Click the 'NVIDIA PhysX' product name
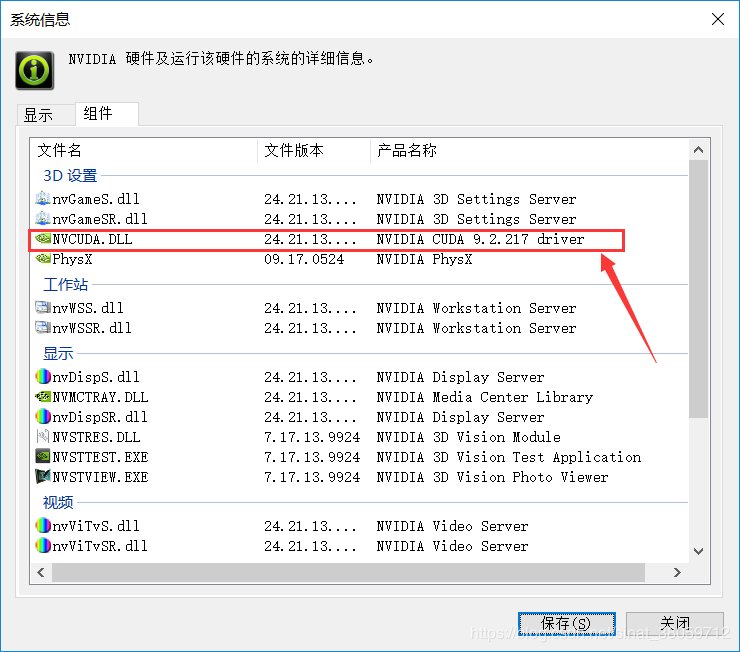 coord(424,259)
